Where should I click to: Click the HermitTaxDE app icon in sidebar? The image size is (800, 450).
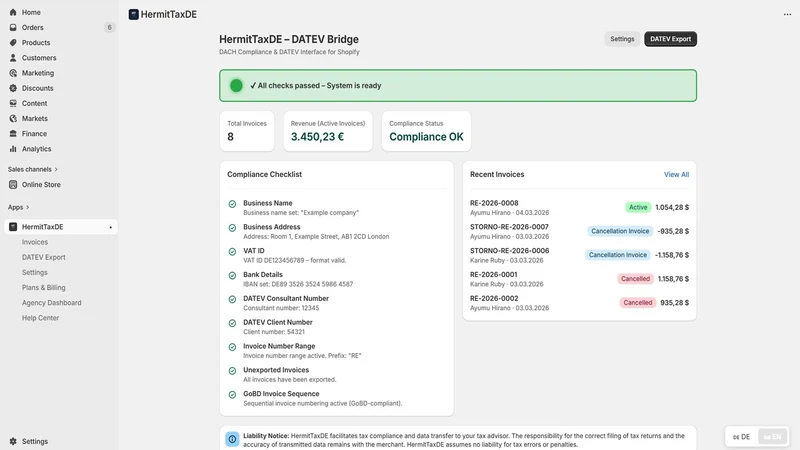(13, 227)
